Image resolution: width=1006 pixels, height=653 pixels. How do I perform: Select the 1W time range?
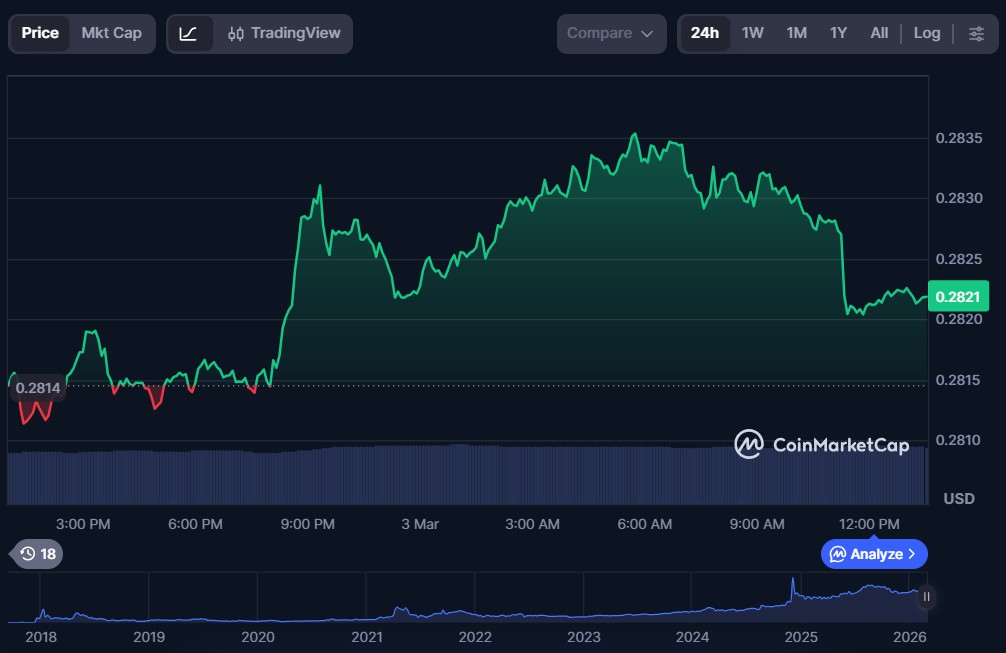point(753,33)
